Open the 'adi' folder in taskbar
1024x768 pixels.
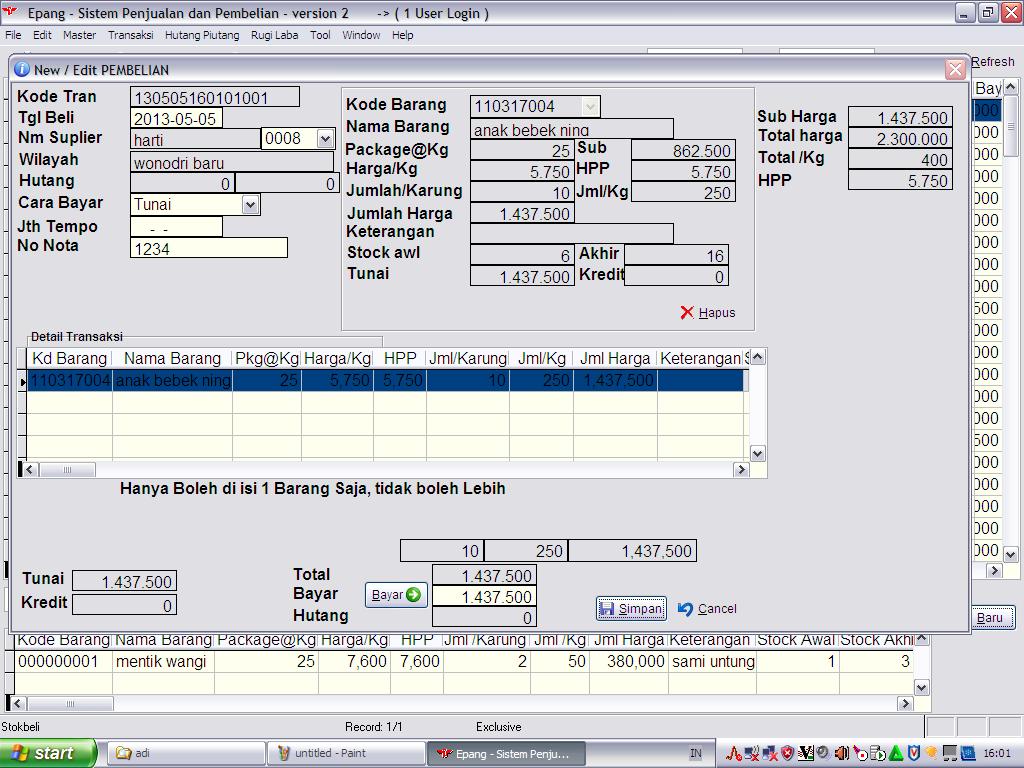click(x=187, y=753)
